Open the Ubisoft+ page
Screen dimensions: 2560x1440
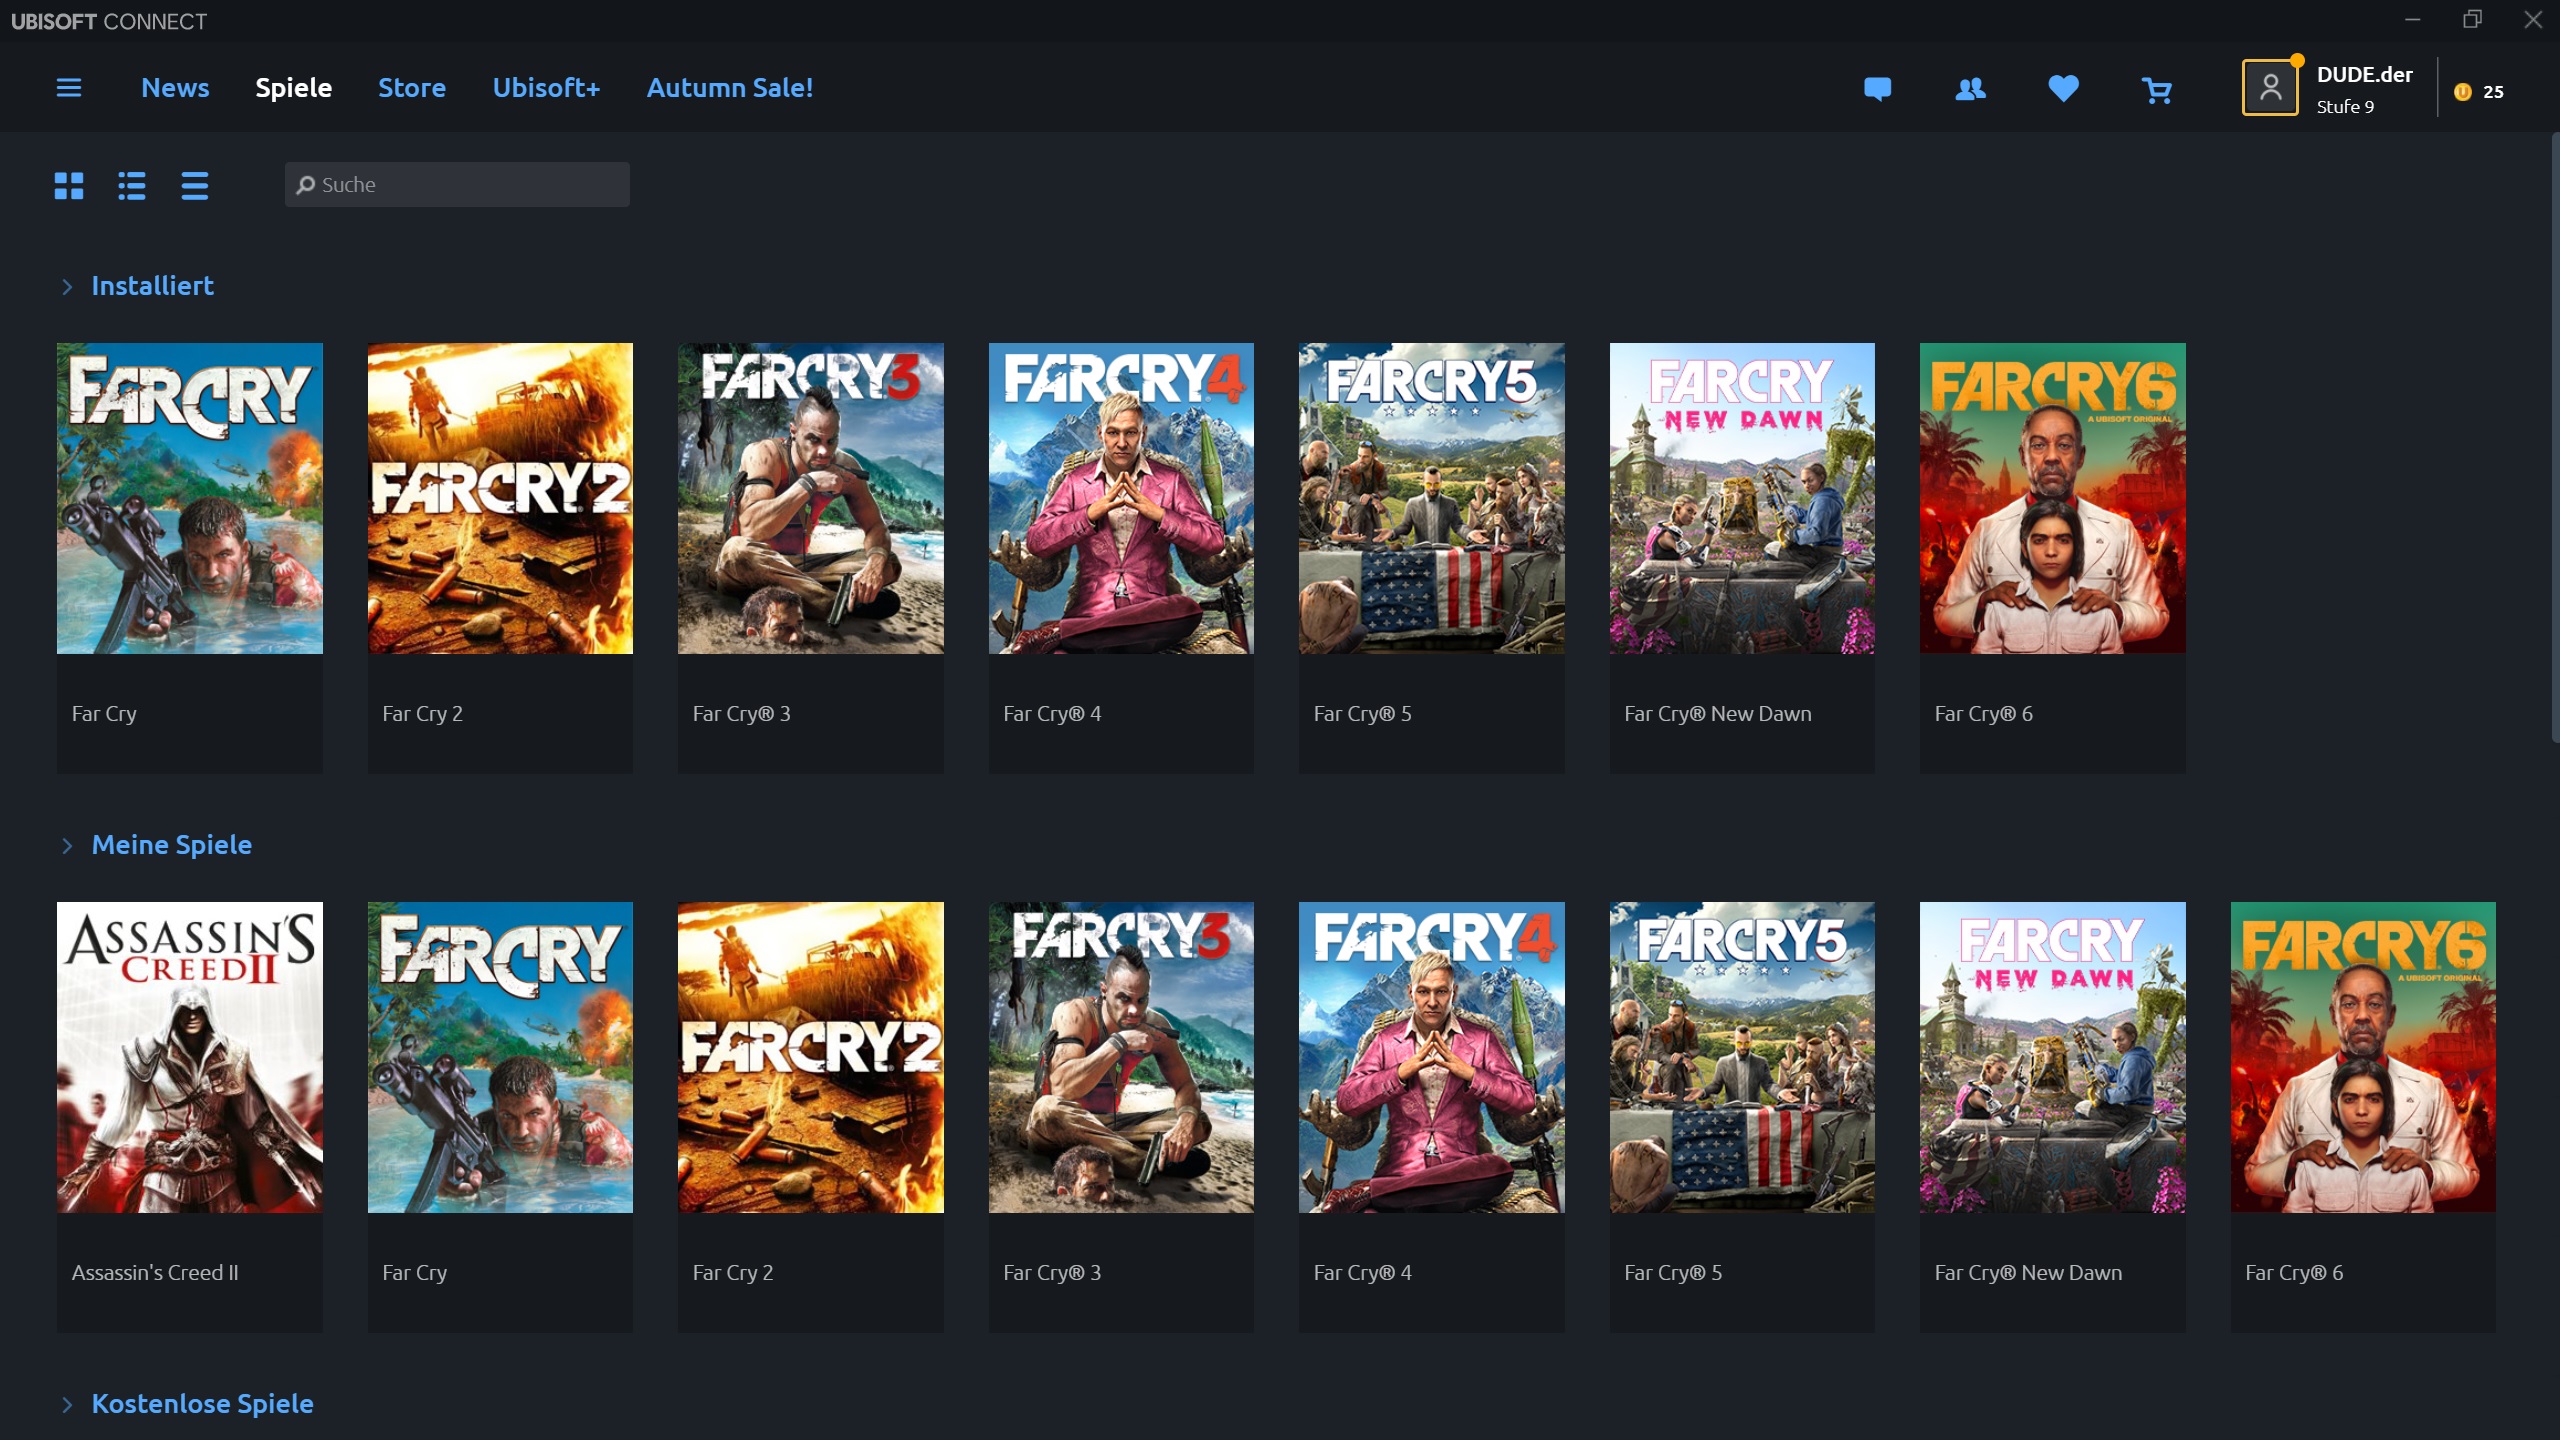pos(546,88)
